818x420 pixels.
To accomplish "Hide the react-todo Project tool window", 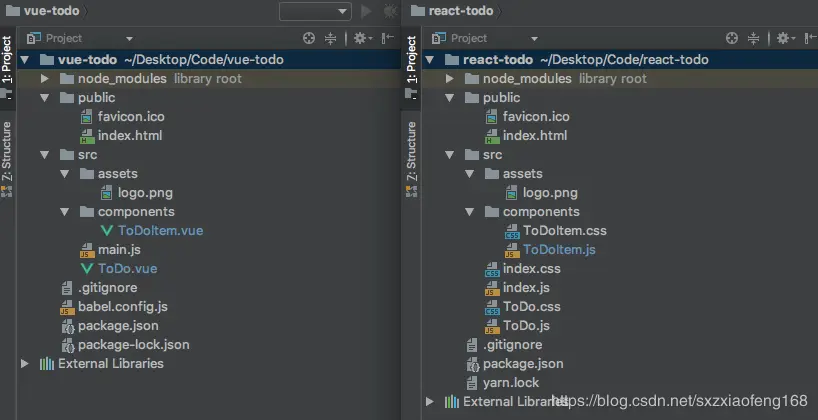I will (x=810, y=38).
